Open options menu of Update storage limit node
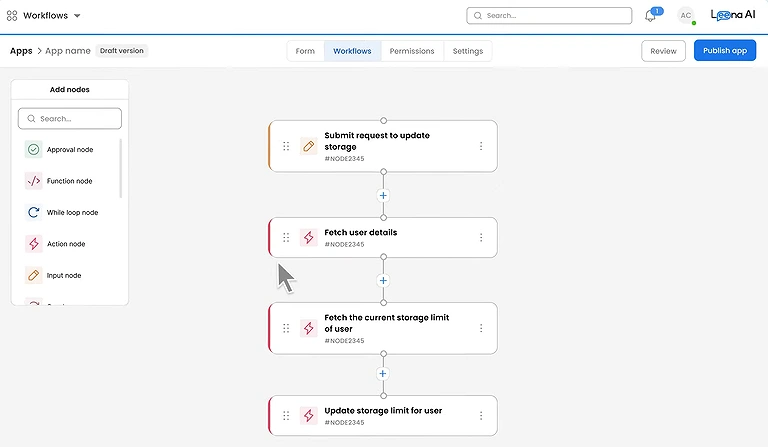Viewport: 768px width, 447px height. (x=481, y=416)
